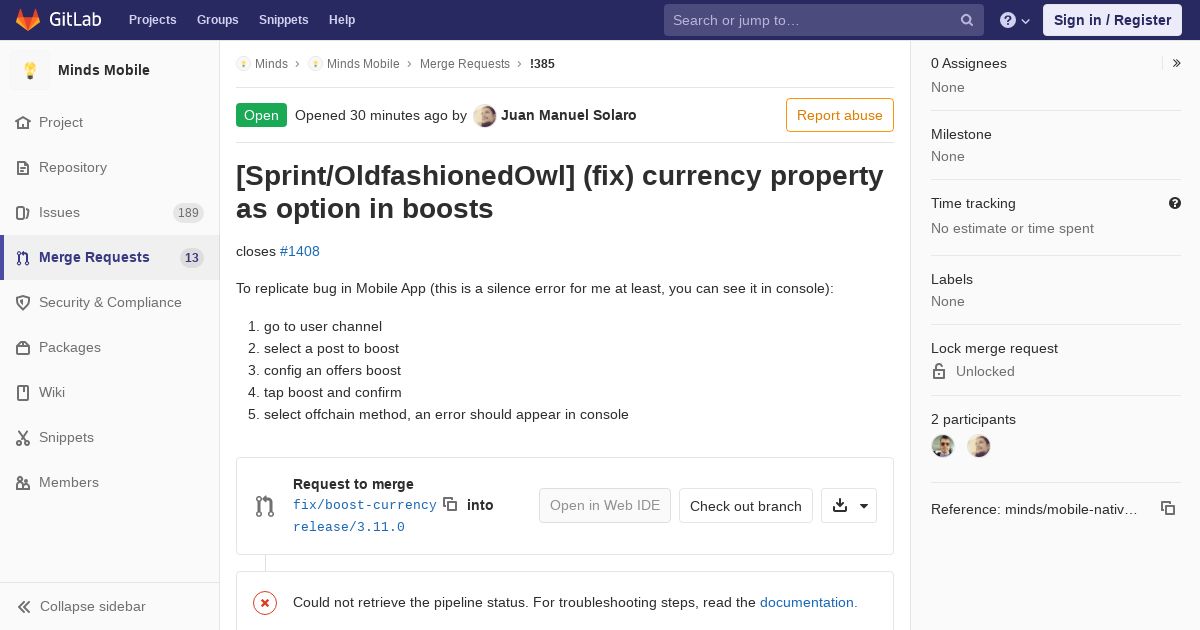
Task: Click the first participant avatar
Action: click(x=943, y=446)
